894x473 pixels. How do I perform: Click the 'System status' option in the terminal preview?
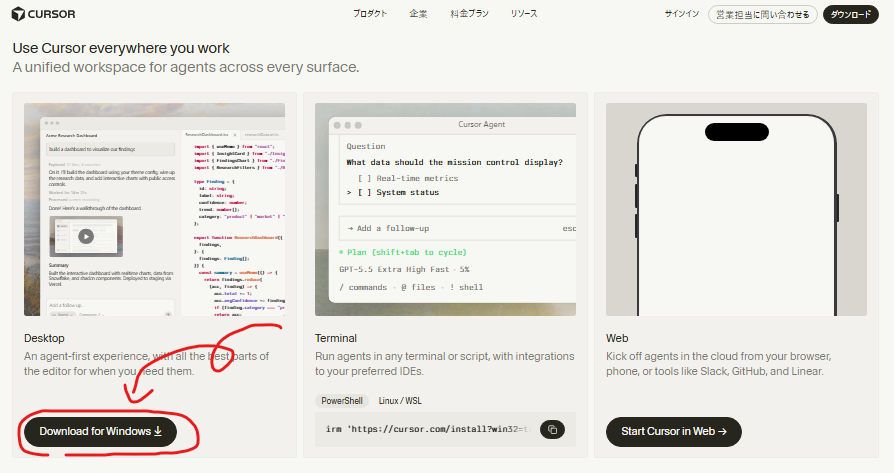click(399, 193)
